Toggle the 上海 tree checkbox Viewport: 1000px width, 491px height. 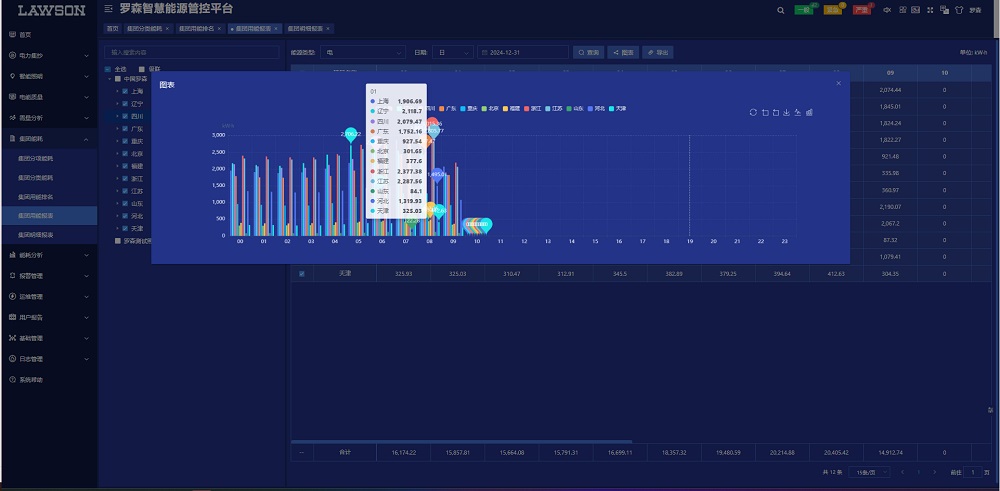(126, 91)
